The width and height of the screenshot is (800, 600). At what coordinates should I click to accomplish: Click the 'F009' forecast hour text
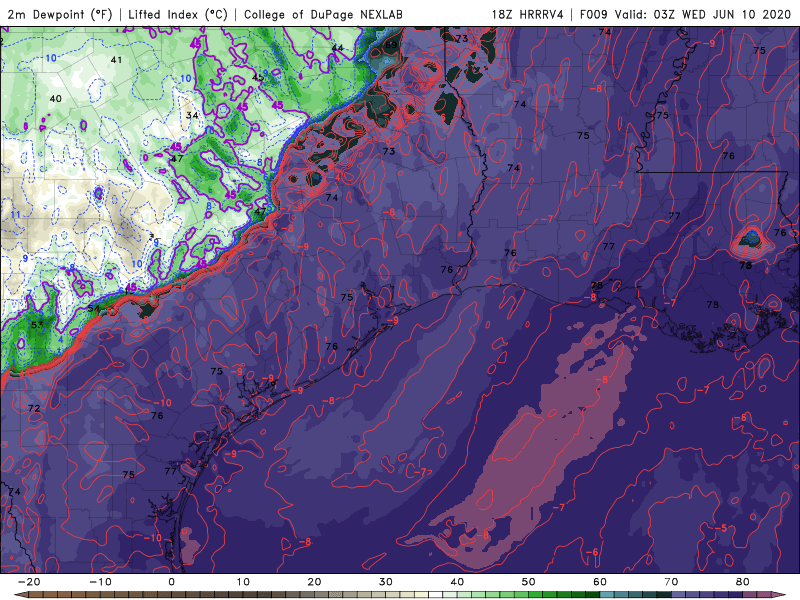(x=594, y=14)
